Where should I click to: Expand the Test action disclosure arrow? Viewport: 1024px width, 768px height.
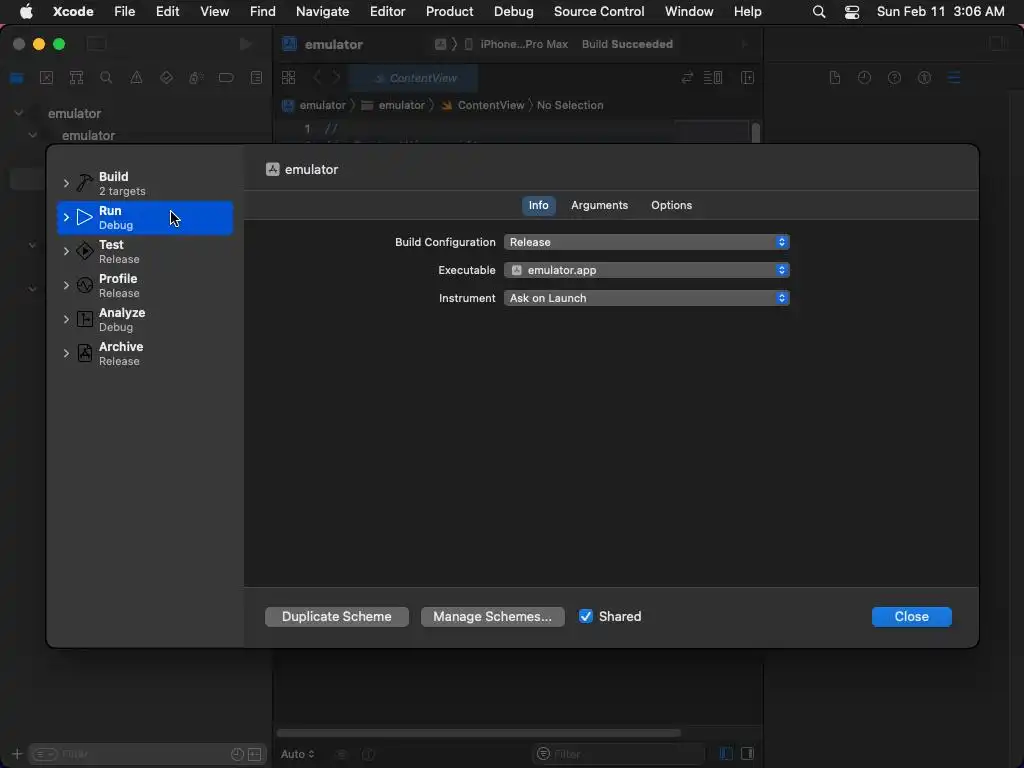(x=66, y=251)
